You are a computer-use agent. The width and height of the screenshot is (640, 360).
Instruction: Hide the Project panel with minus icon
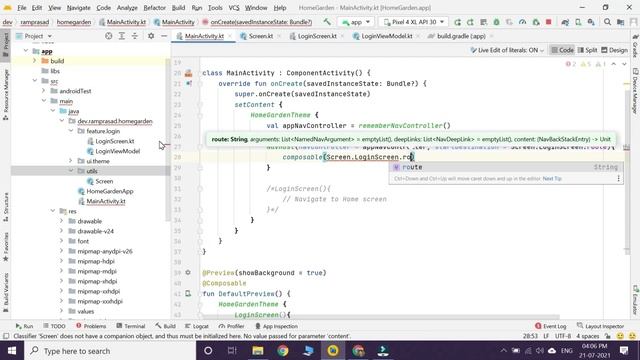164,36
